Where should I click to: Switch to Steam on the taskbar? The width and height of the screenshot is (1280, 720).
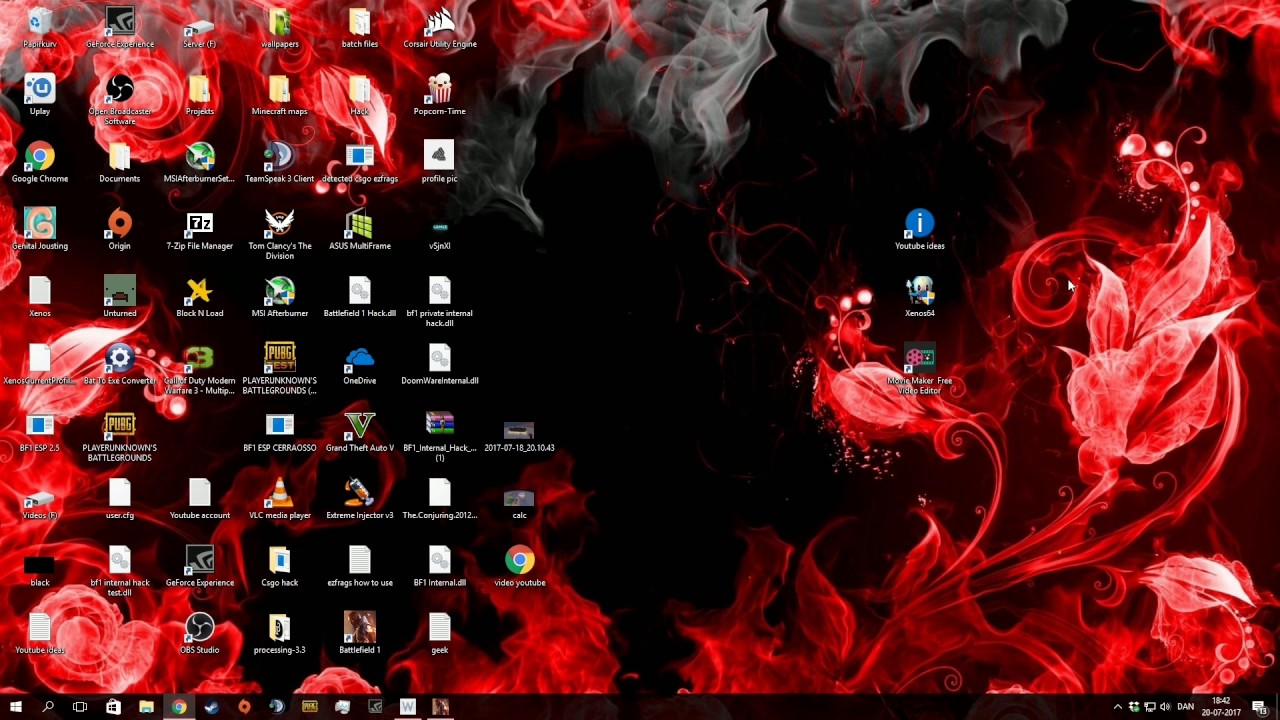[x=211, y=707]
